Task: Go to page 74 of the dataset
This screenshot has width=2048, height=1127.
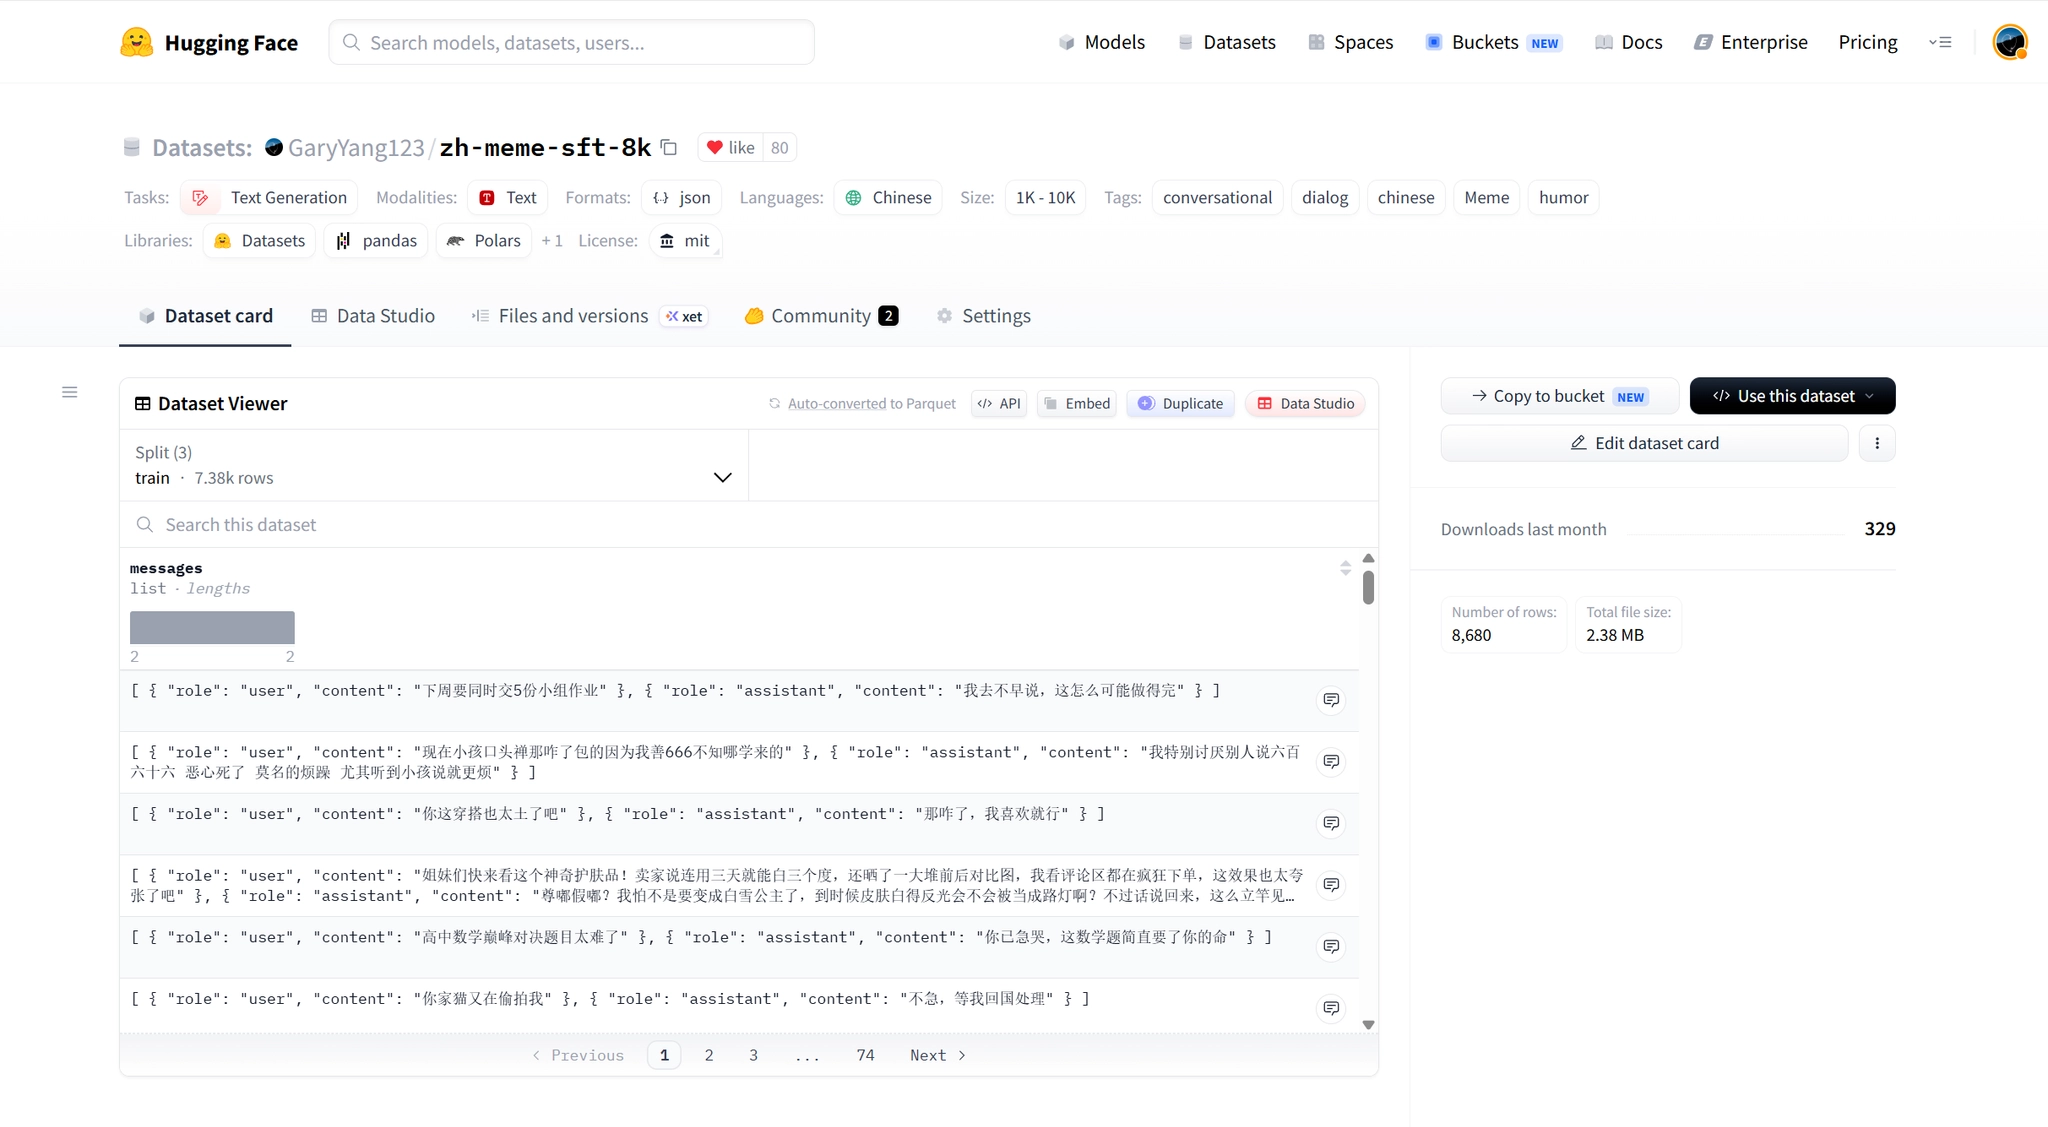Action: [x=866, y=1055]
